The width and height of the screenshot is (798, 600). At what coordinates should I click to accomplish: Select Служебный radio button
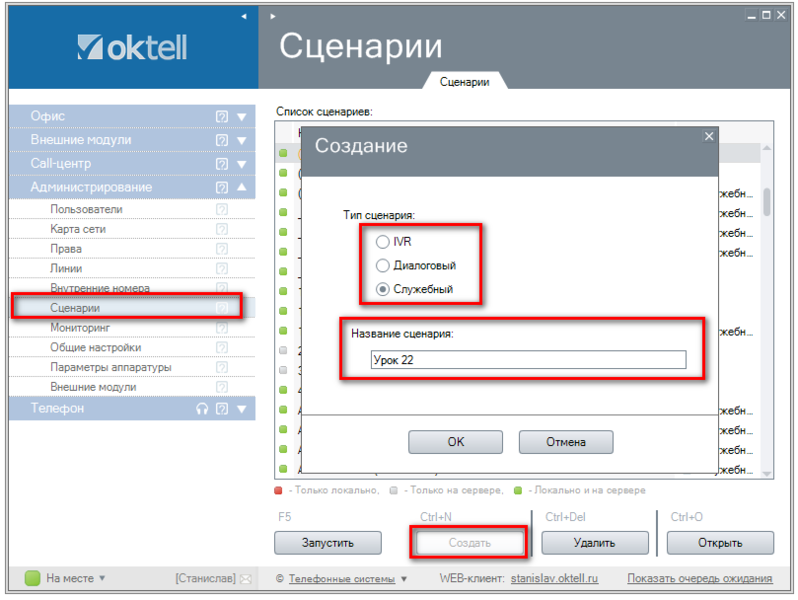pyautogui.click(x=382, y=289)
